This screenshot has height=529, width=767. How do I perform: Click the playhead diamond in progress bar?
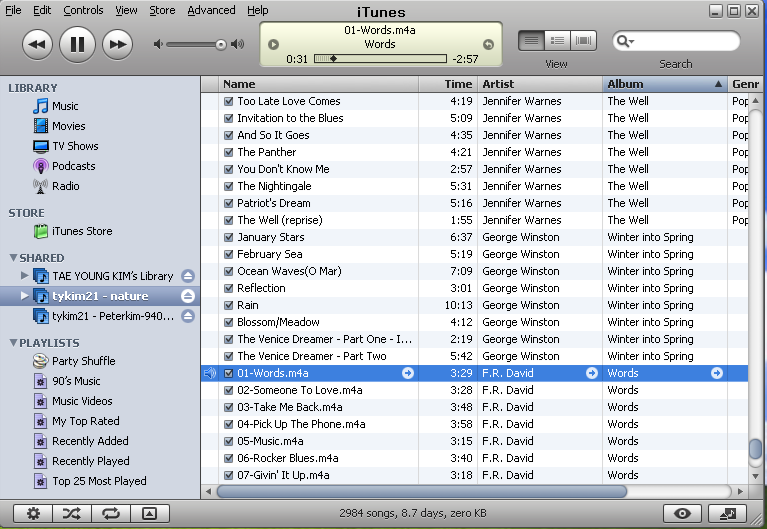coord(334,59)
